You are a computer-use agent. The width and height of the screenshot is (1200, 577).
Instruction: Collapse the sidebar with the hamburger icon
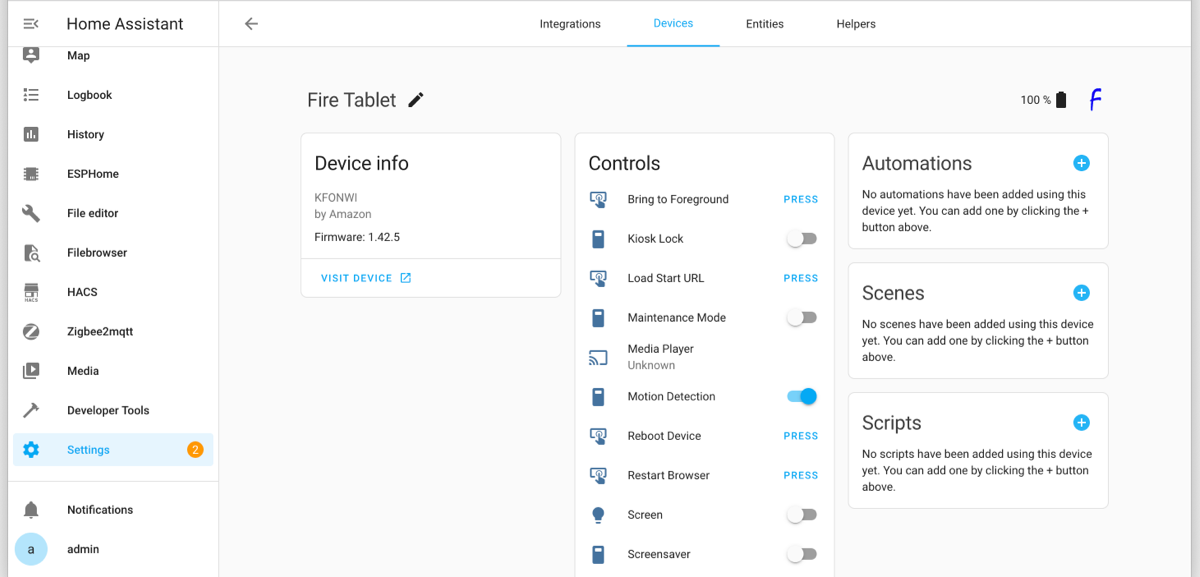tap(31, 24)
